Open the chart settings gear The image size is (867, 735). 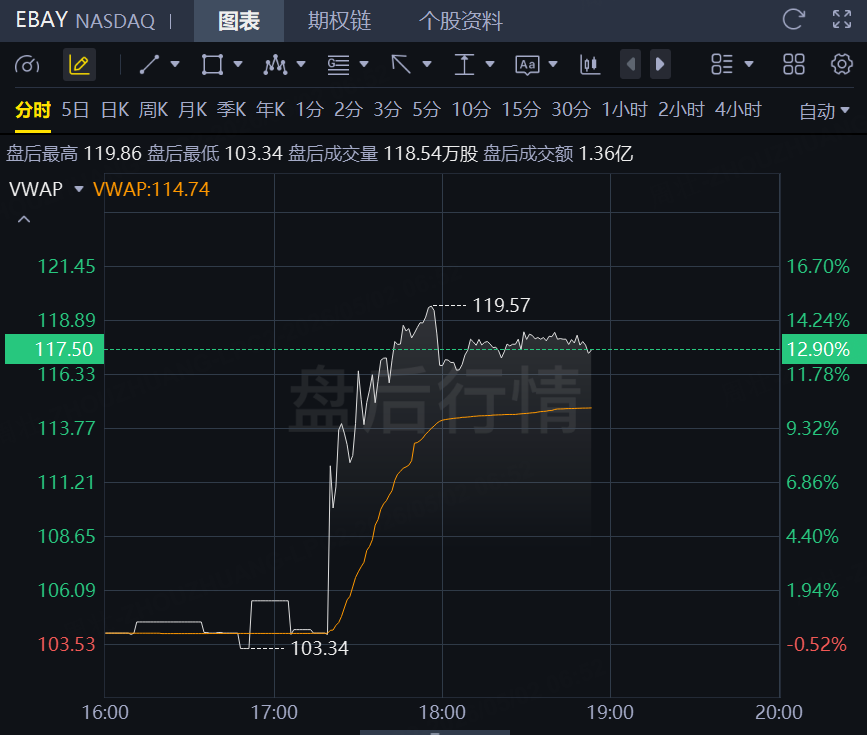point(842,64)
